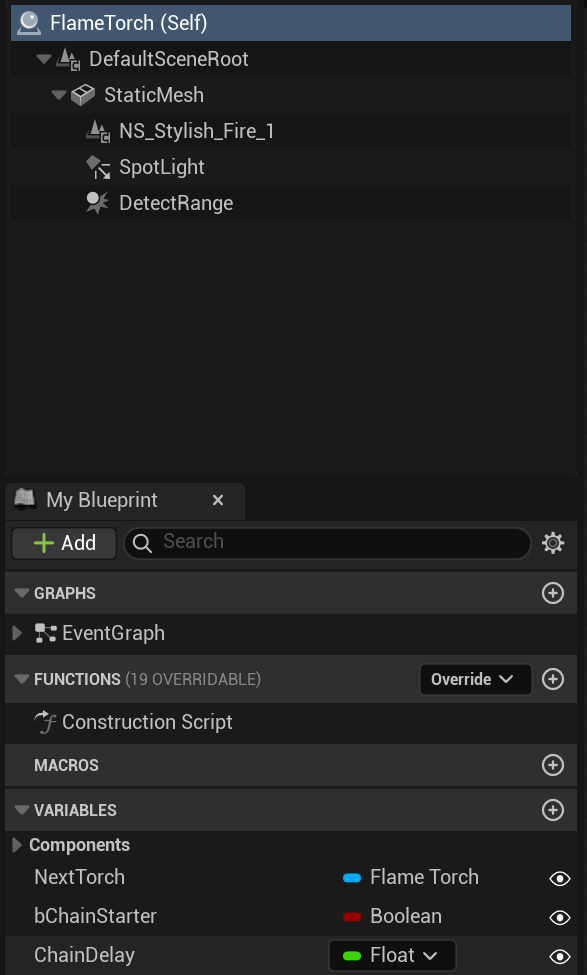Click the Add button
This screenshot has width=587, height=975.
coord(64,543)
